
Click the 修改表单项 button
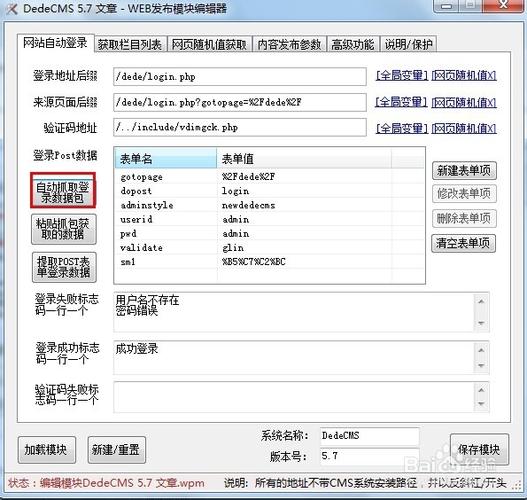pyautogui.click(x=464, y=194)
